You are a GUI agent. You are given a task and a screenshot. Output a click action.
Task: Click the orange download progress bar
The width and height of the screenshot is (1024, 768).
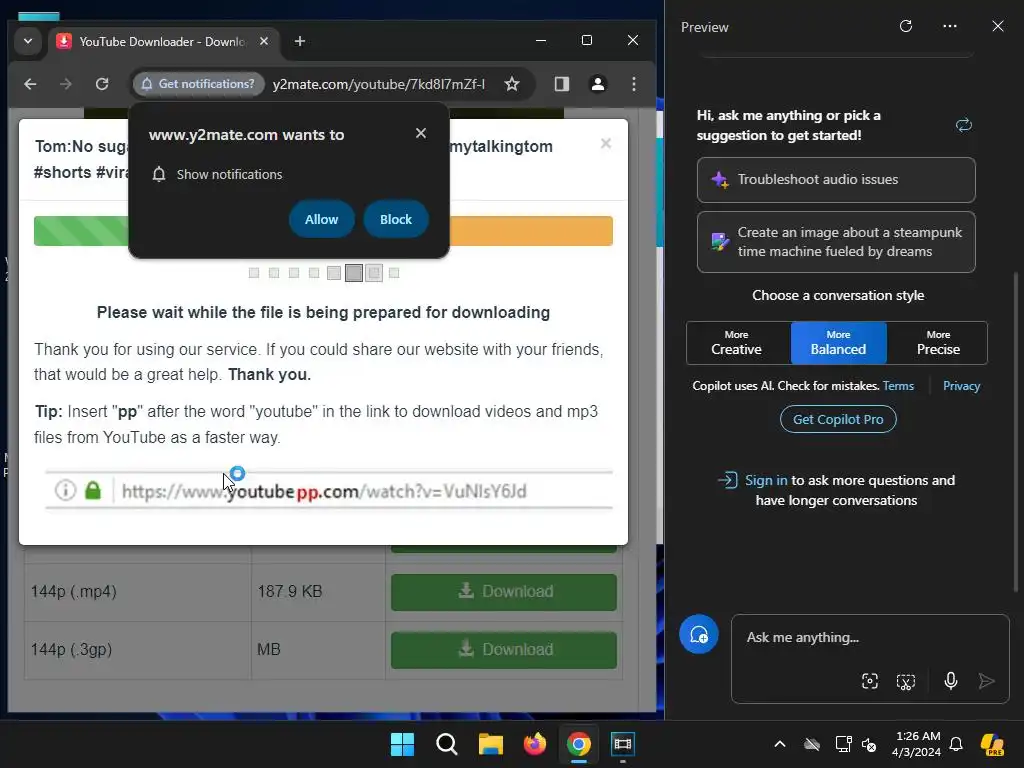531,231
